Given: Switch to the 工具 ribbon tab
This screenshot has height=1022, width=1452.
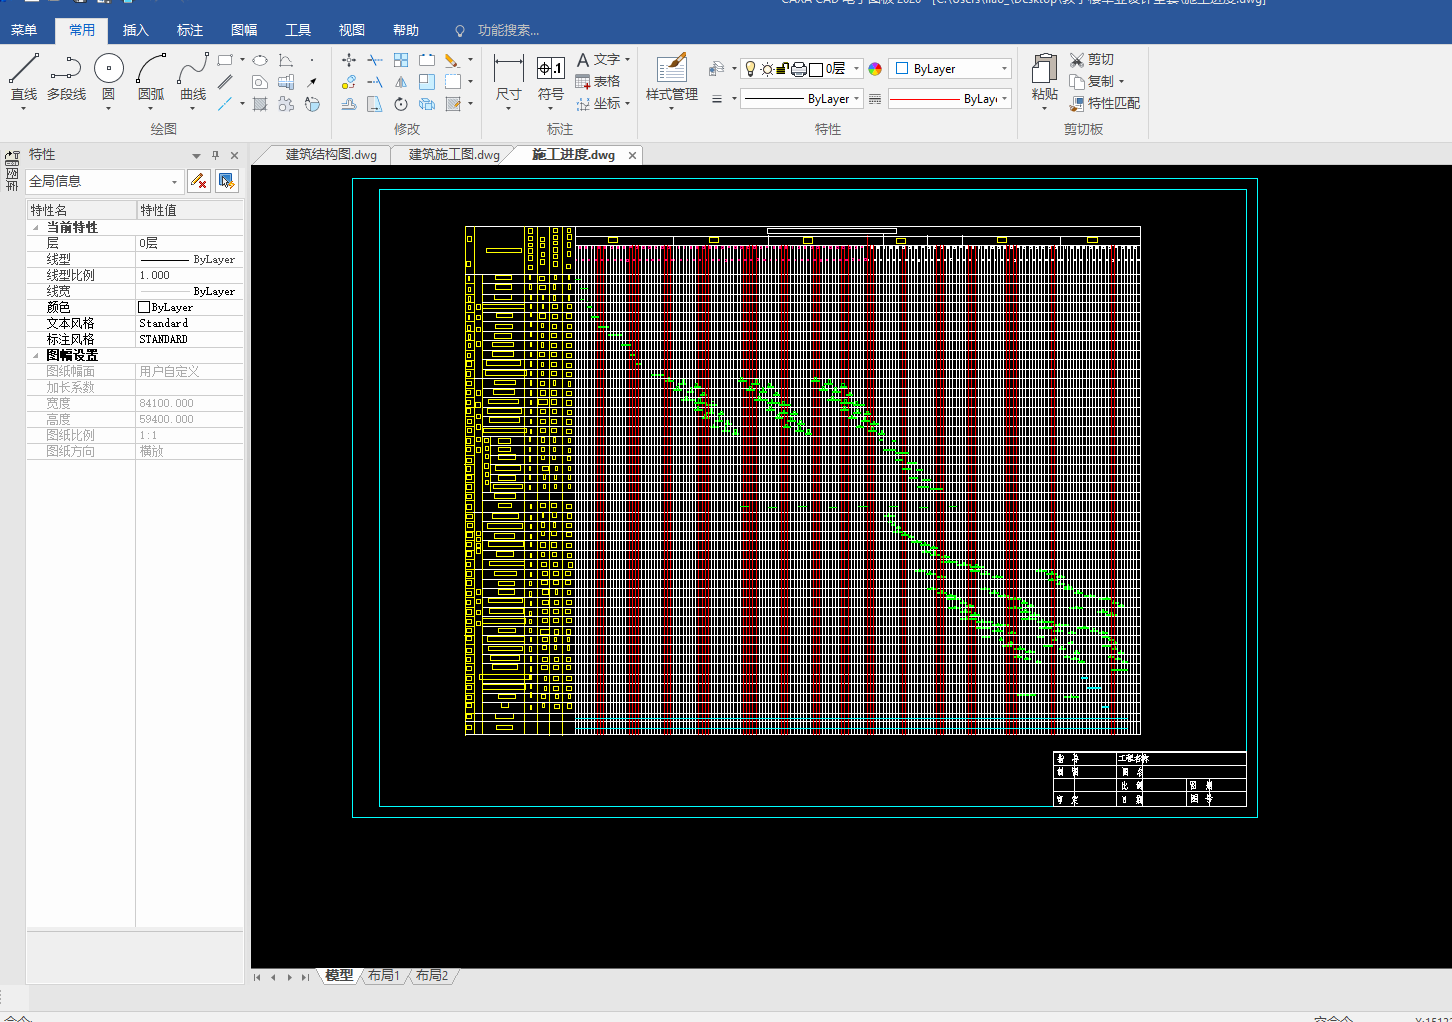Looking at the screenshot, I should (298, 31).
